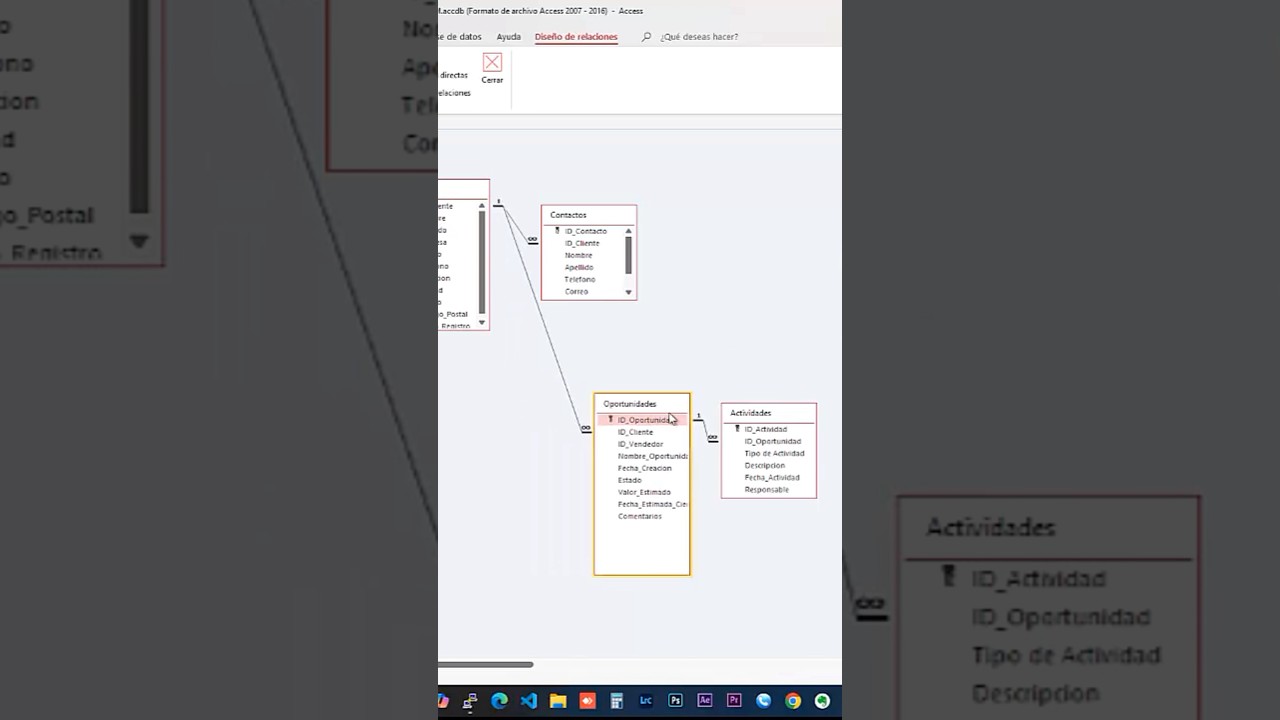Viewport: 1280px width, 720px height.
Task: Select Valor_Estimado field in Oportunidades
Action: click(x=644, y=492)
